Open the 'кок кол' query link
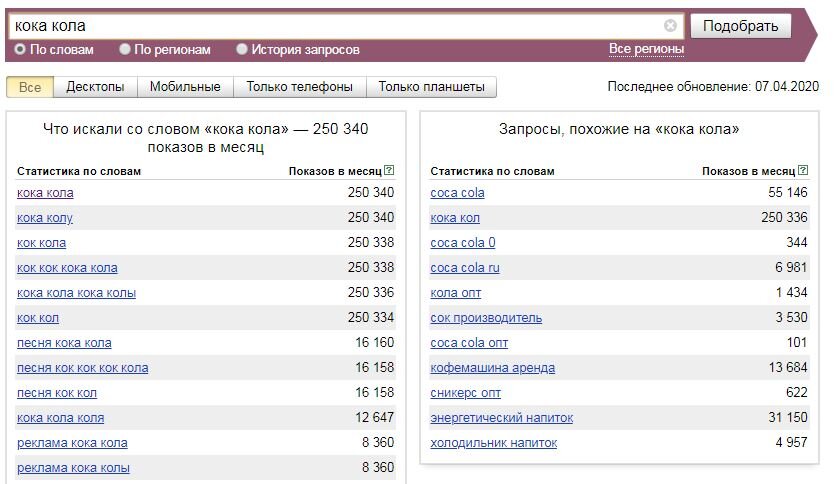 [38, 318]
